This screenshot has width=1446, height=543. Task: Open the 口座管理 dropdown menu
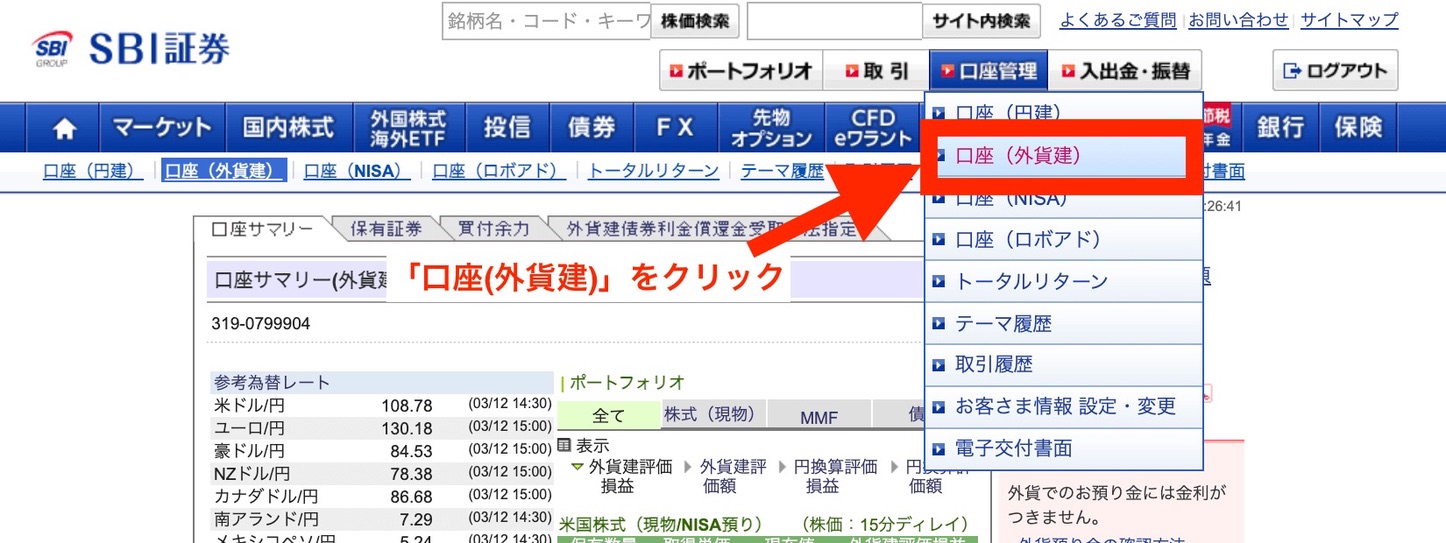pos(988,71)
